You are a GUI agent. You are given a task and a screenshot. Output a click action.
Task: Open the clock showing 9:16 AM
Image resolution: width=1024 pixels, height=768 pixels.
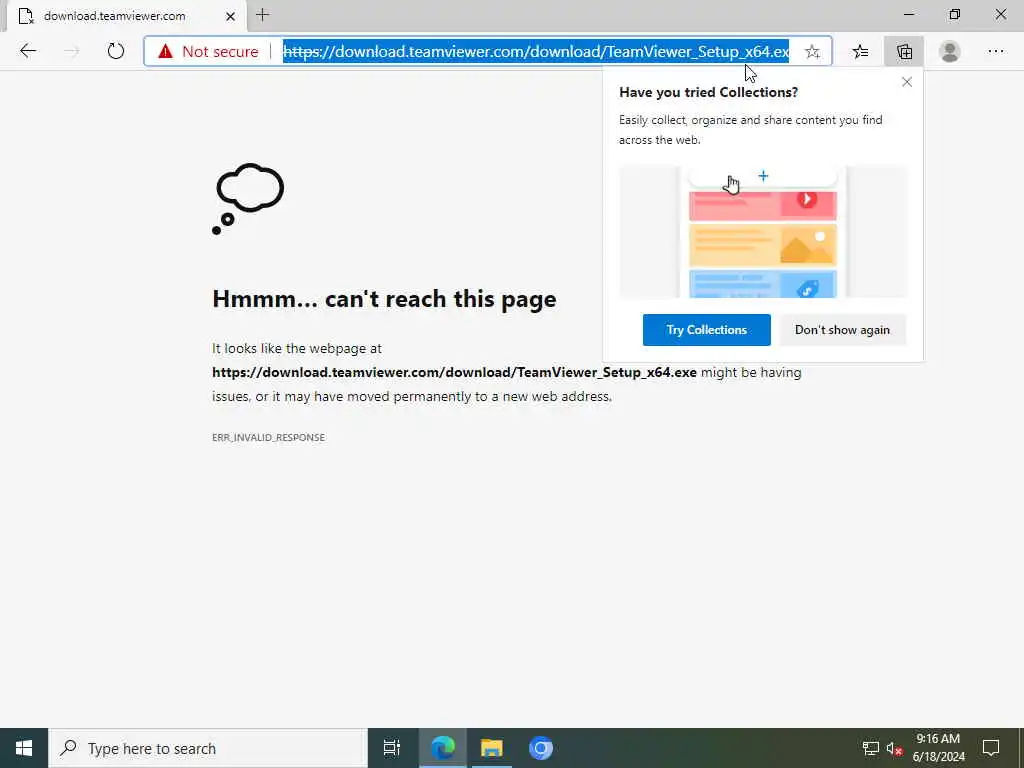938,748
